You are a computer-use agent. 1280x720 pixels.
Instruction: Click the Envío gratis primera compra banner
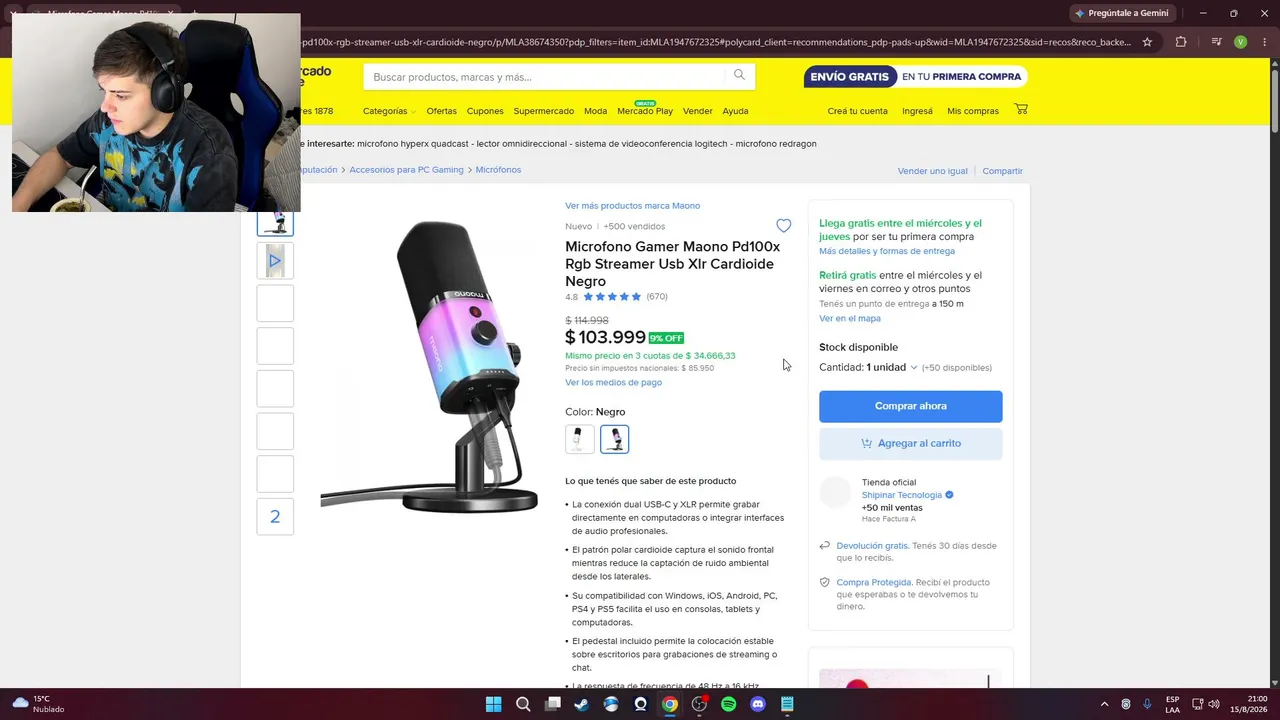point(915,77)
